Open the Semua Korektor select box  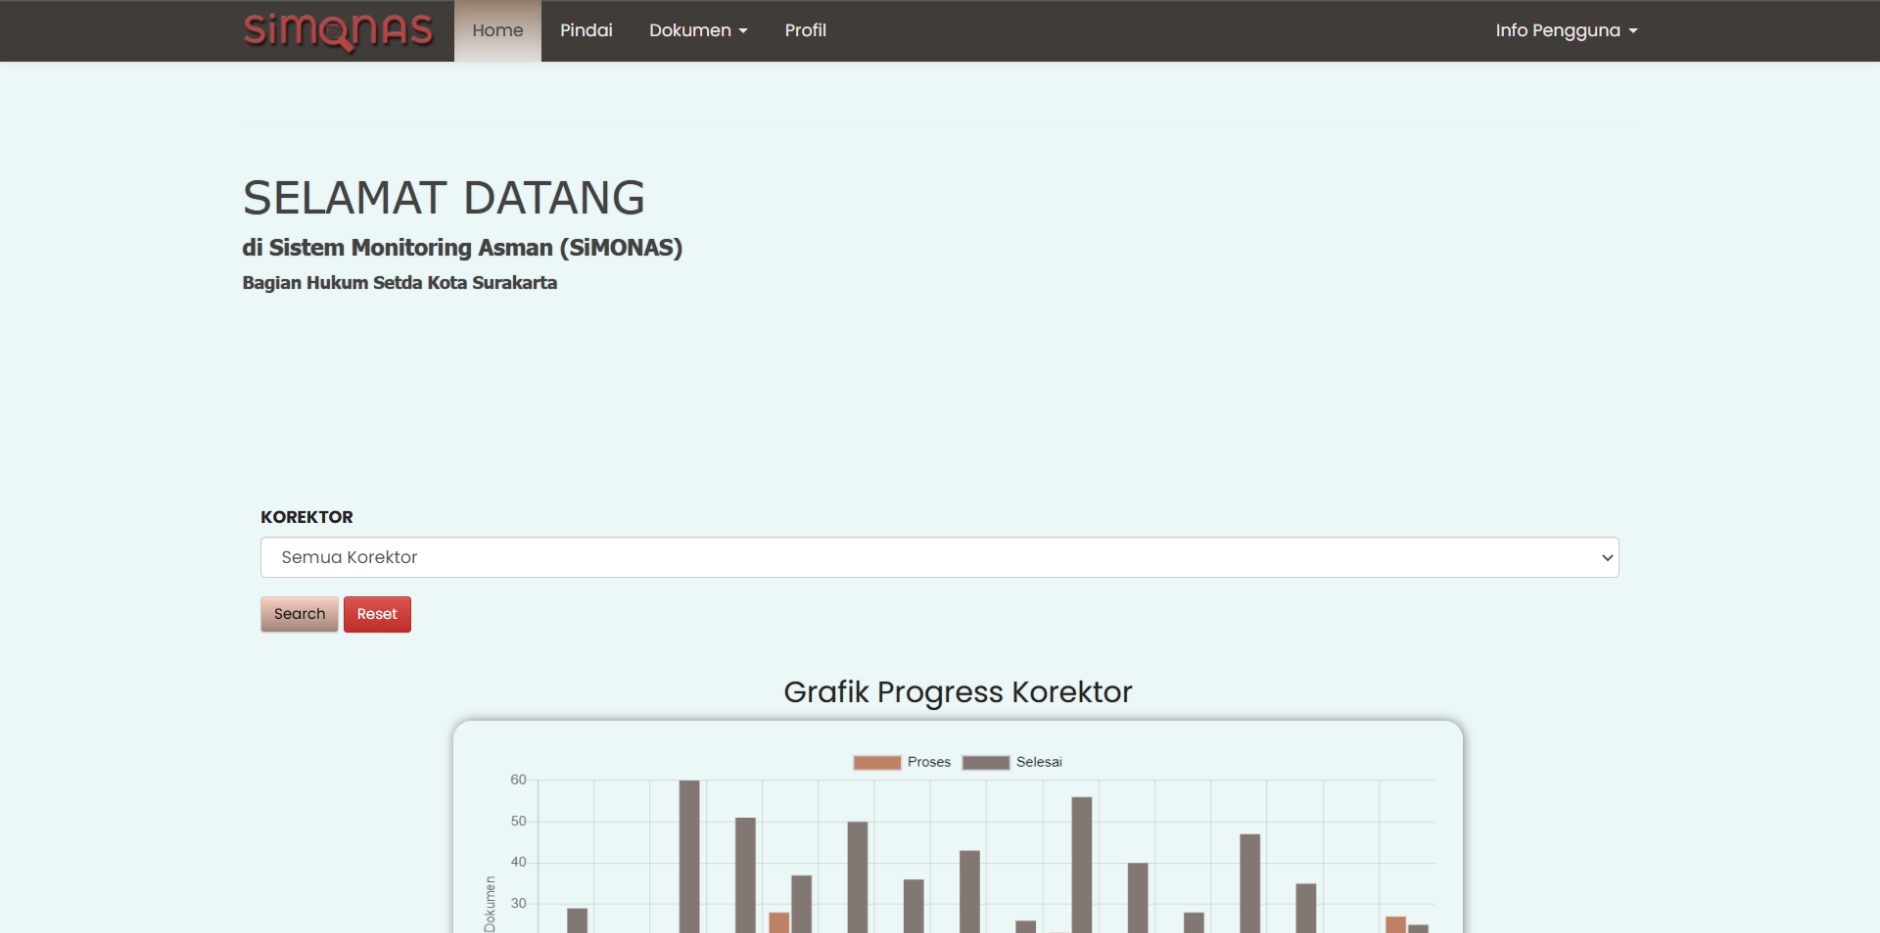[x=939, y=557]
